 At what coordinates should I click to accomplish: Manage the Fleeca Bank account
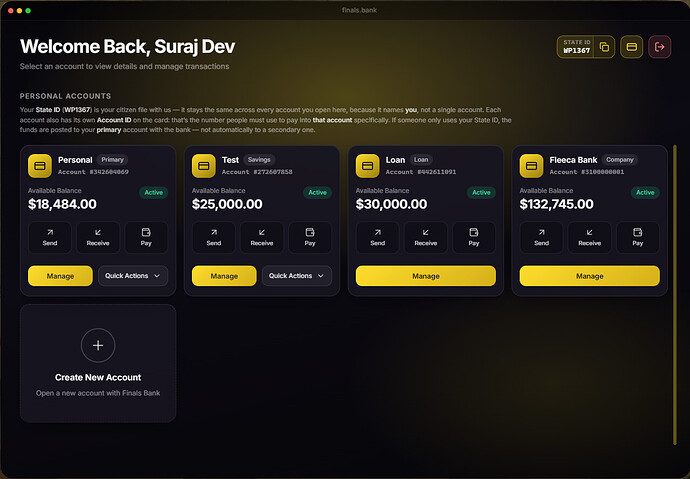(590, 276)
